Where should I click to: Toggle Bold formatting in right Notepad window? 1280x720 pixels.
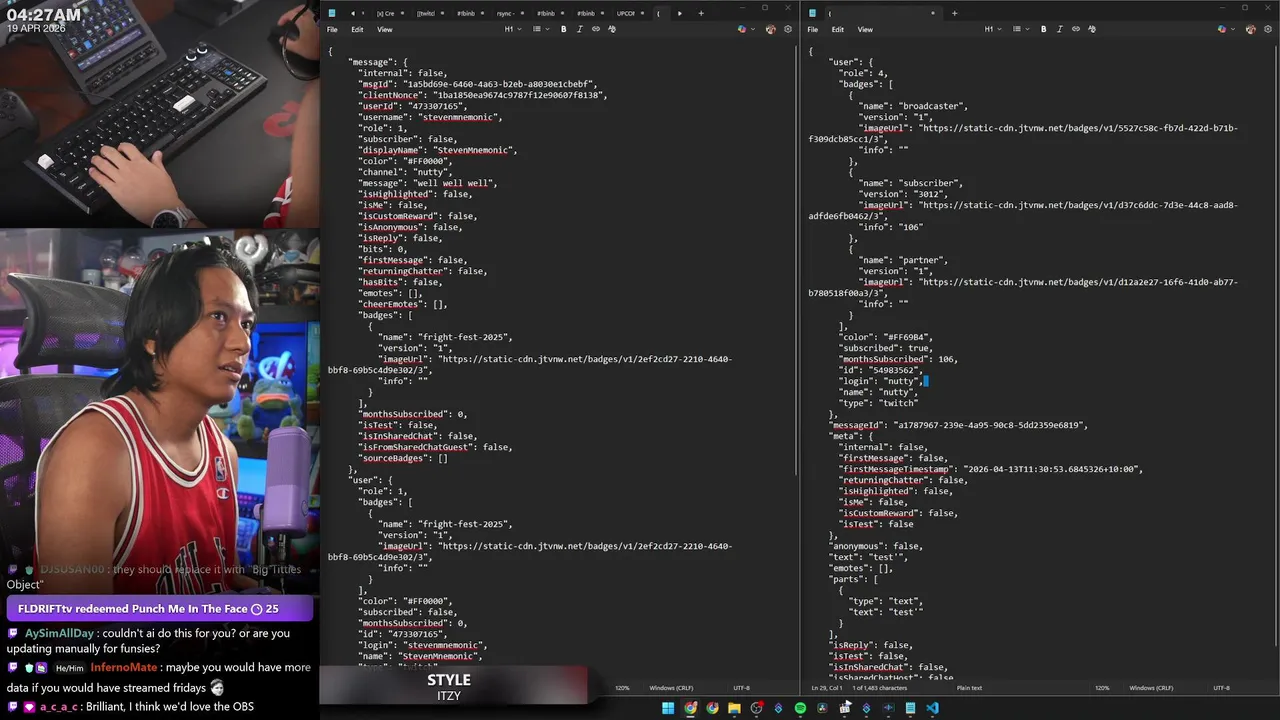pyautogui.click(x=1043, y=29)
